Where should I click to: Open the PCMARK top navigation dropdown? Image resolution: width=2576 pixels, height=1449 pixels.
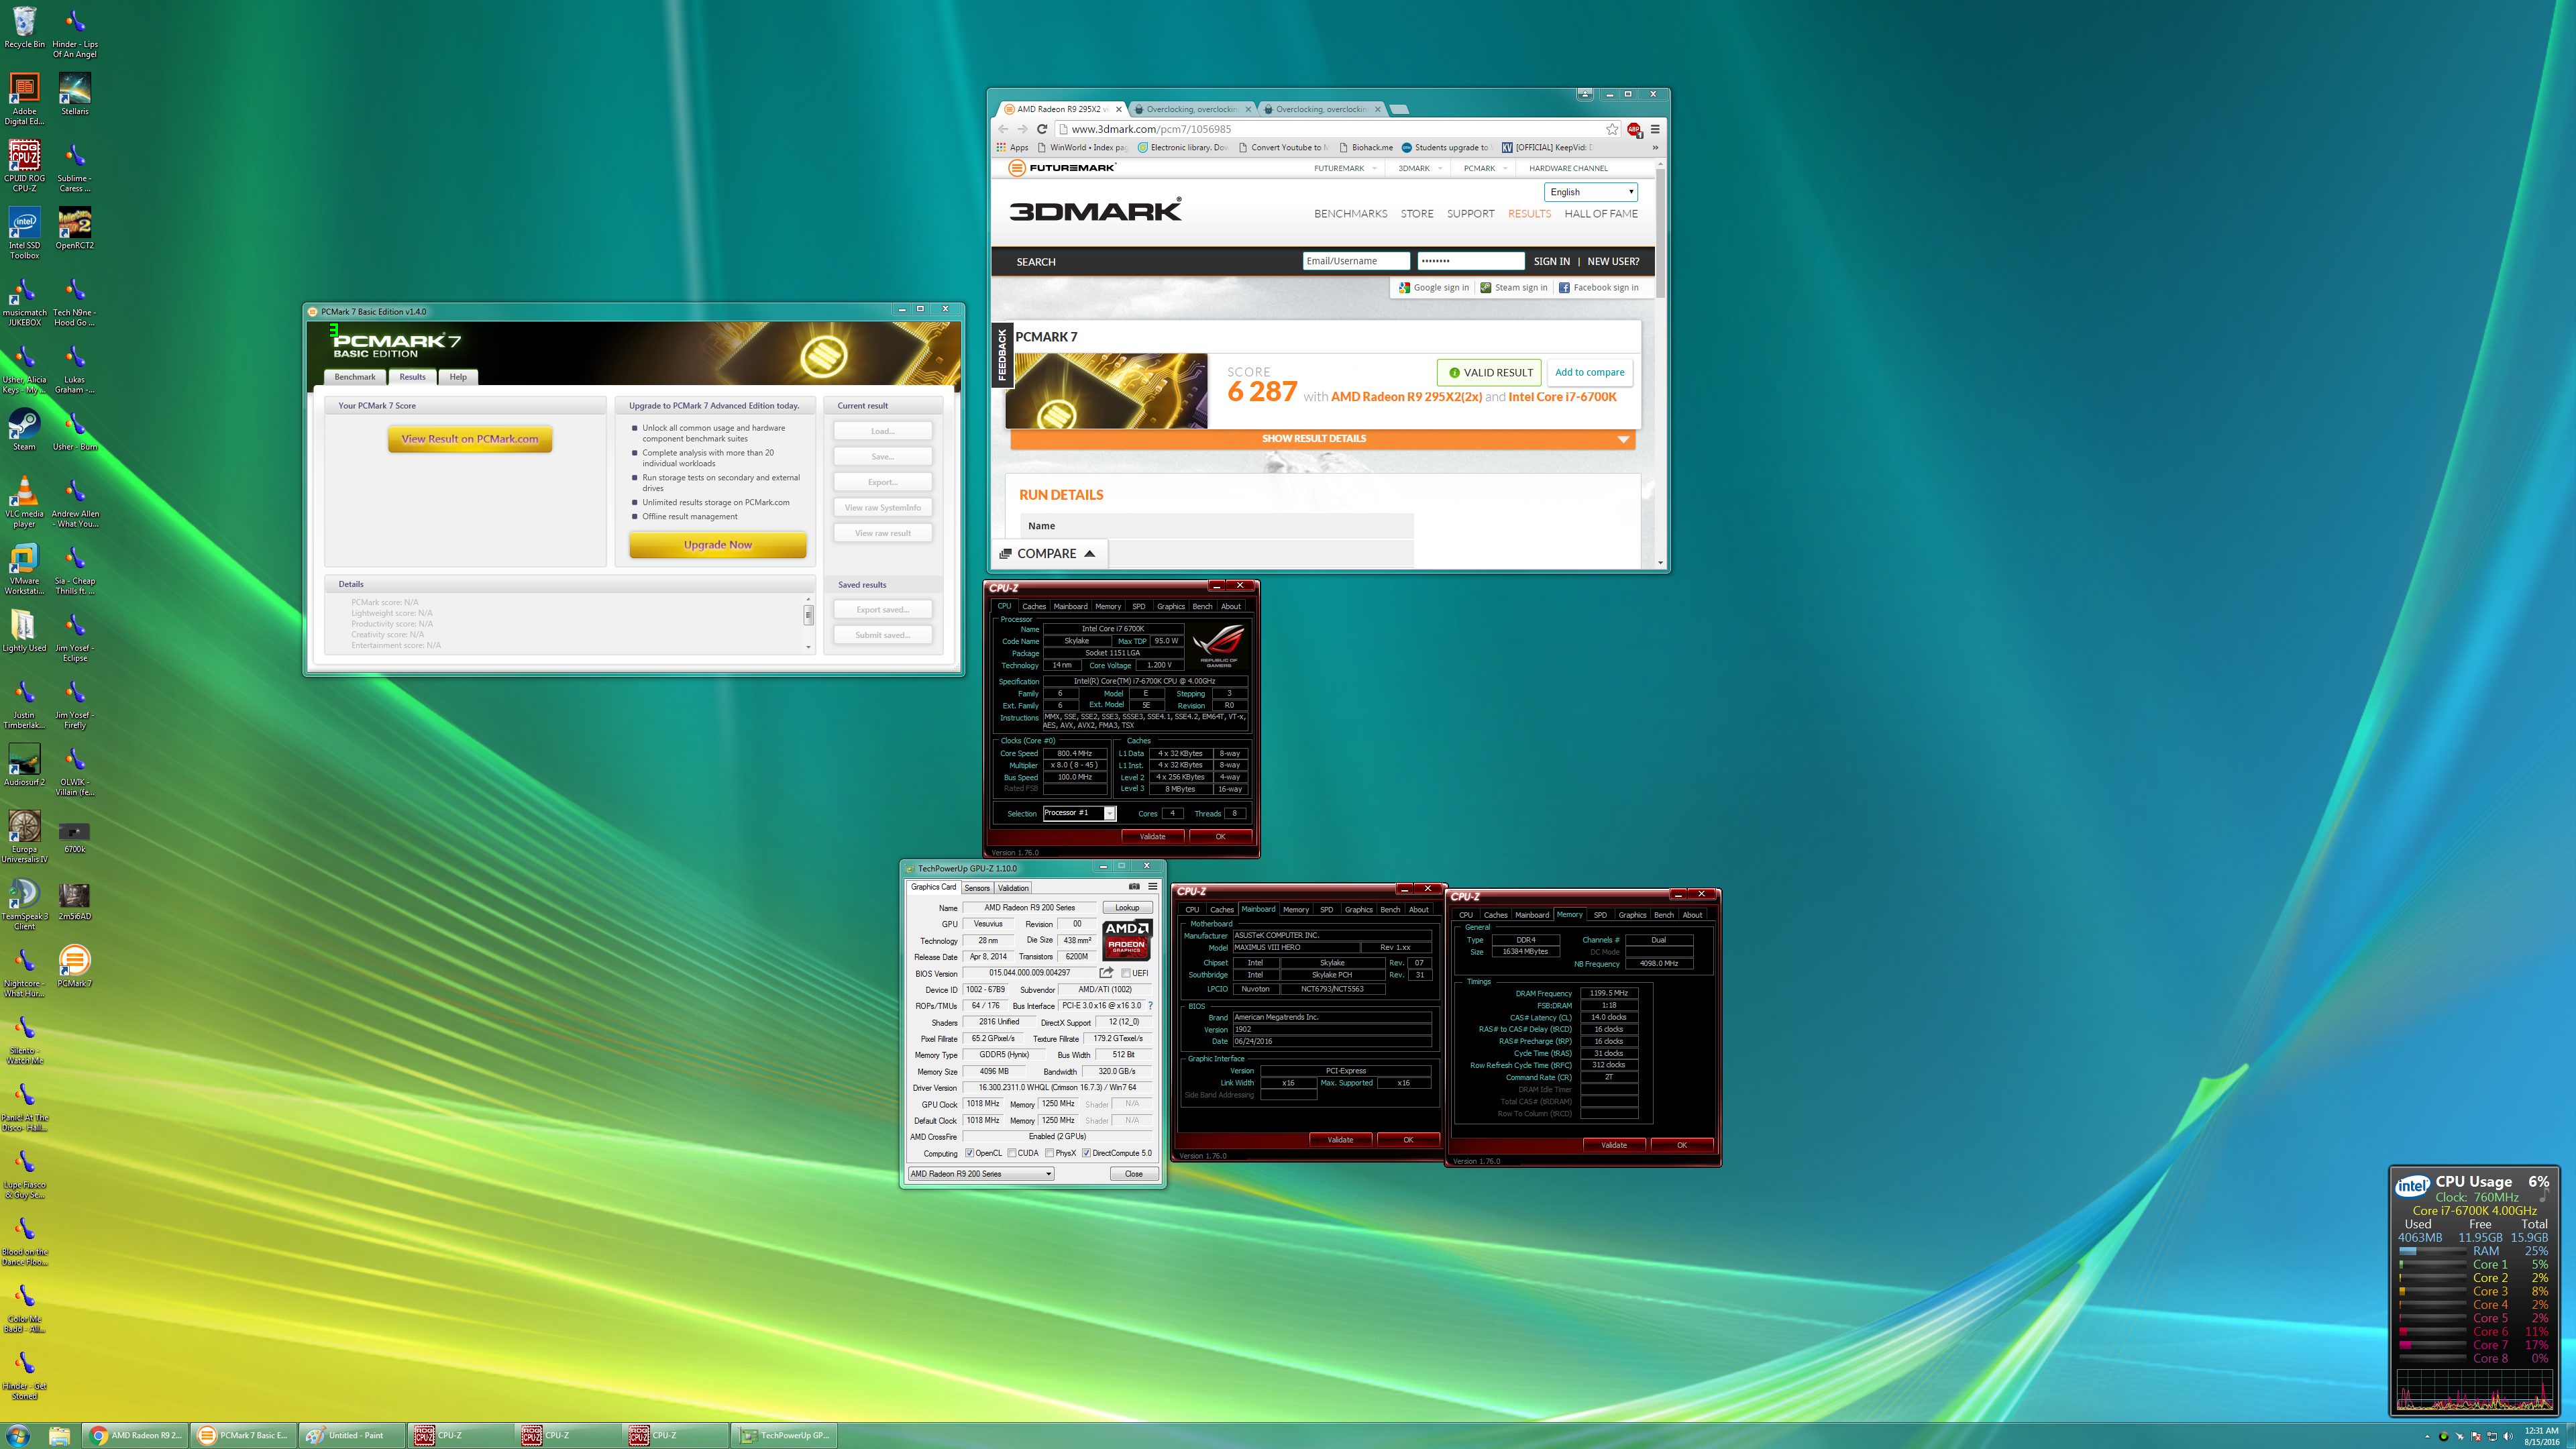click(x=1485, y=168)
